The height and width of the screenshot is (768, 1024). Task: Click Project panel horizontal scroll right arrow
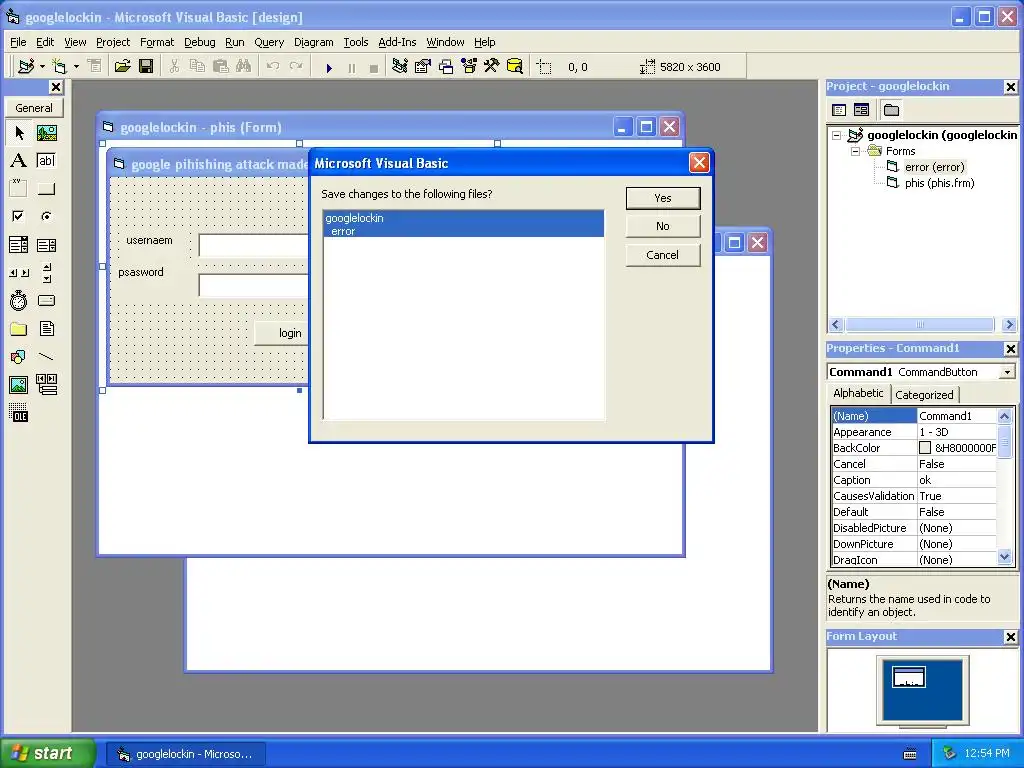1009,325
